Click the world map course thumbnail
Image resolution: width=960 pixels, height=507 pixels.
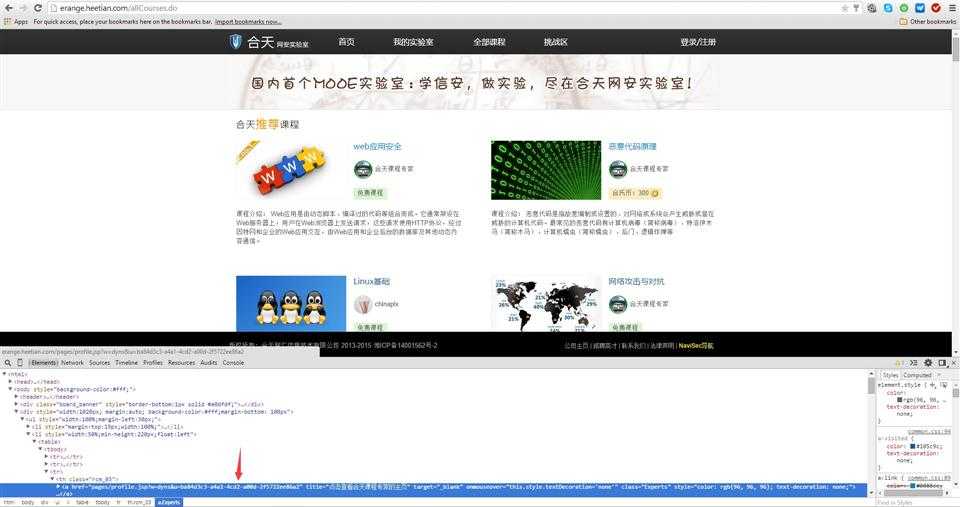pos(546,304)
